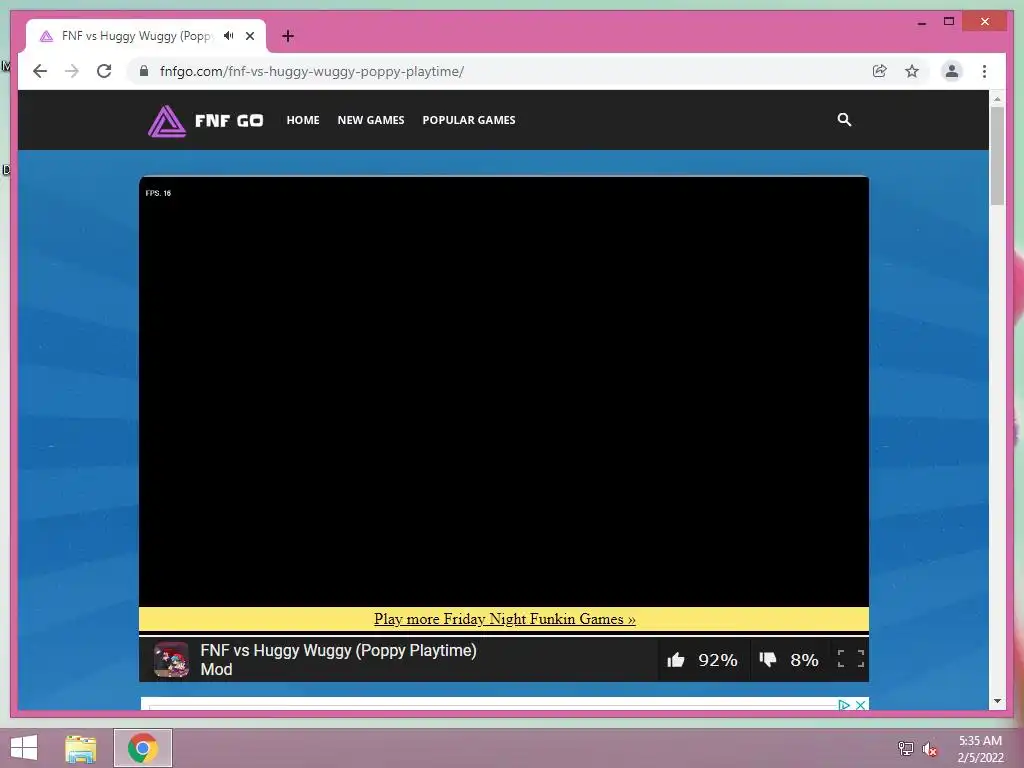Close the ad banner X icon
Screen dimensions: 1024x768
coord(861,705)
